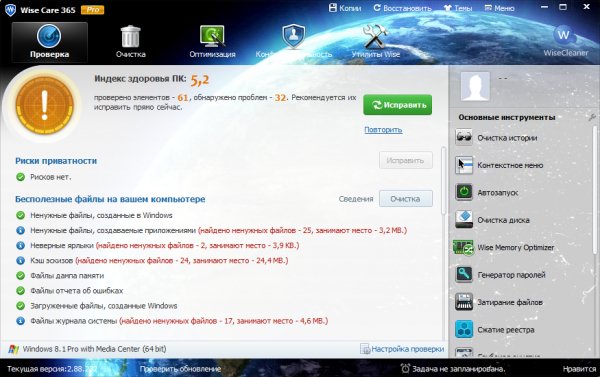Launch the Wise Memory Optimizer icon
This screenshot has height=377, width=600.
464,247
